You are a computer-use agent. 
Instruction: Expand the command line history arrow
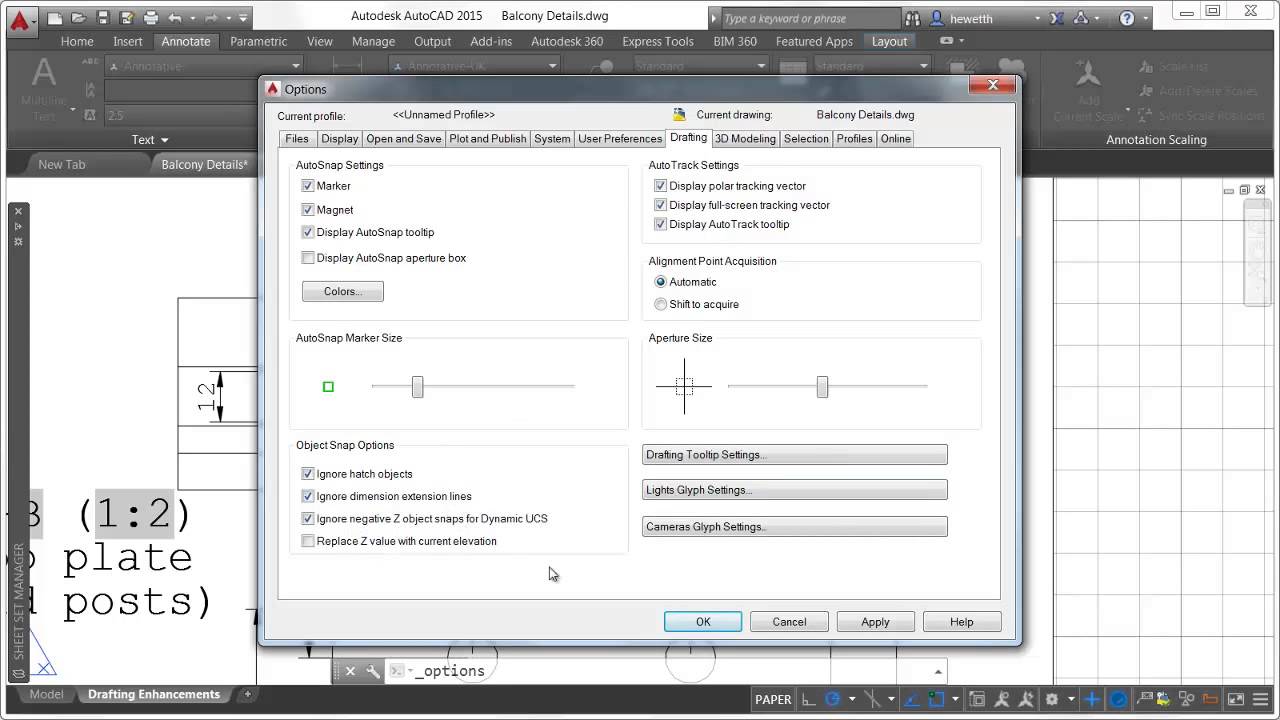(938, 671)
